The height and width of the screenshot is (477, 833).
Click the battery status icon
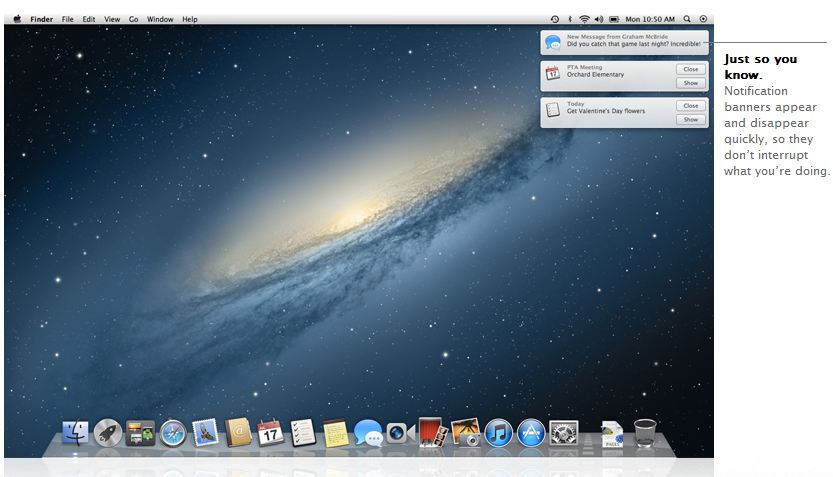pyautogui.click(x=614, y=19)
